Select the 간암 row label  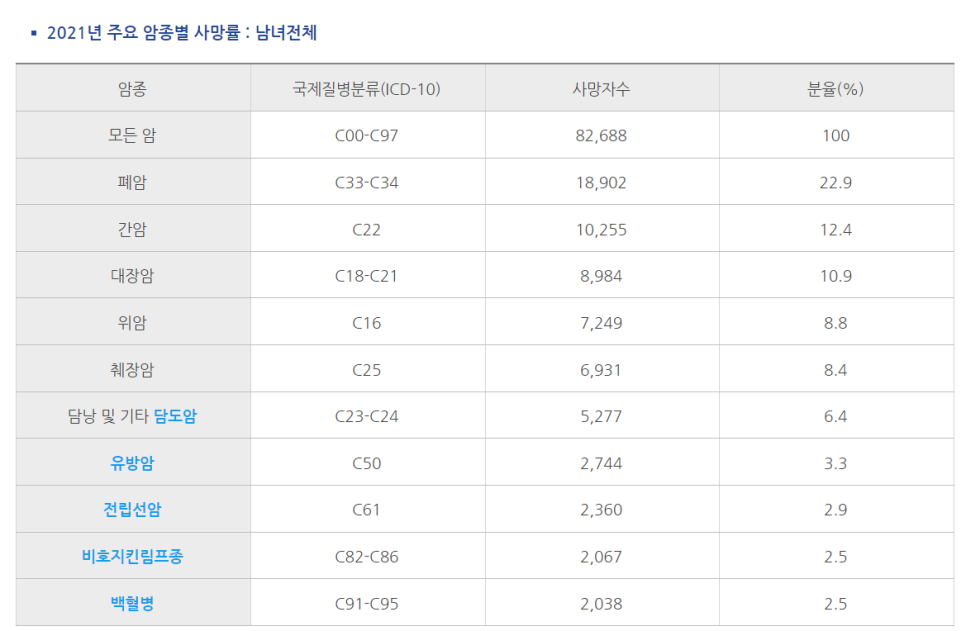point(132,229)
